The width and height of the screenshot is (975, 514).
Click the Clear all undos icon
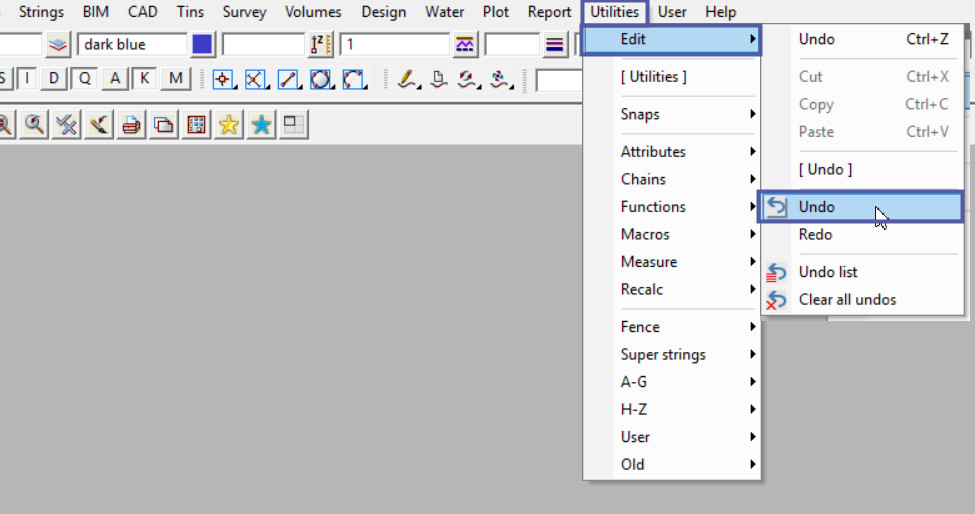coord(776,300)
